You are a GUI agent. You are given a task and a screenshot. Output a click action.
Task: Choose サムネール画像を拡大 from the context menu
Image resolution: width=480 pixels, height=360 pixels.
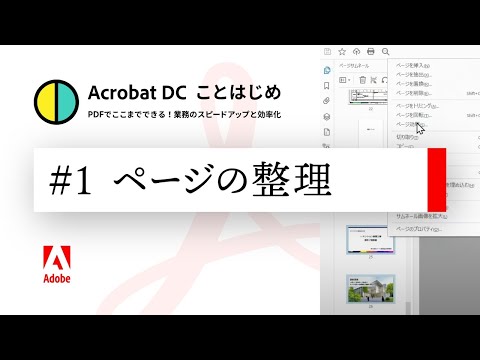(x=421, y=216)
